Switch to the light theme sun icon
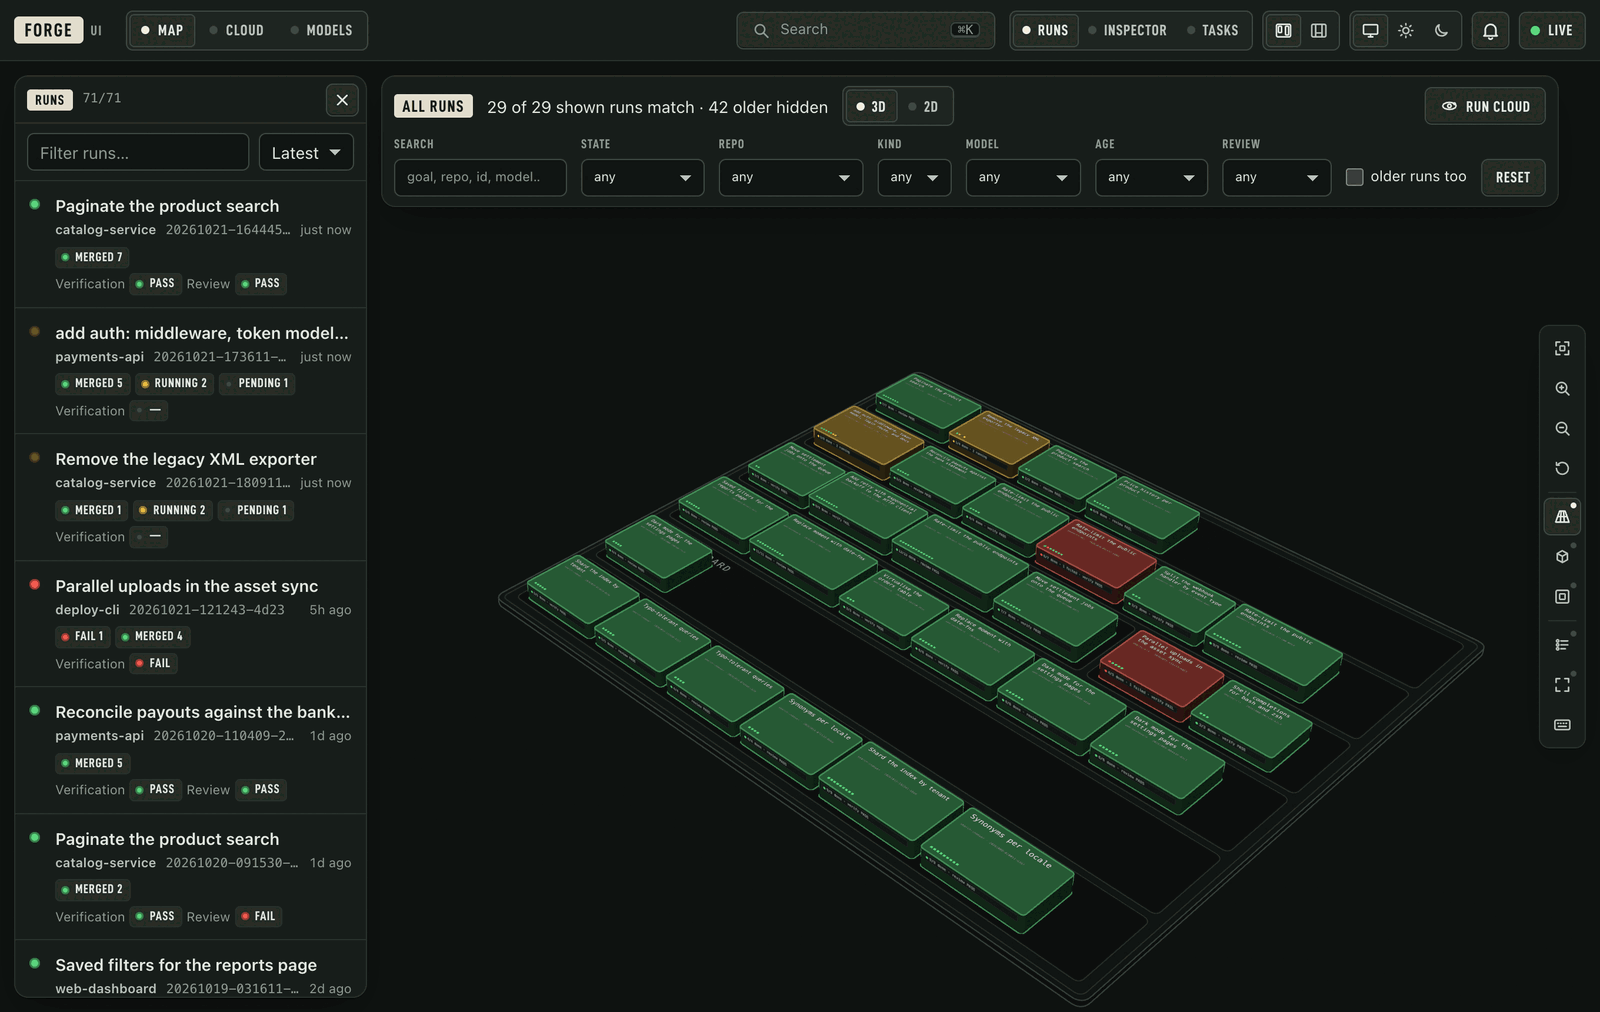The height and width of the screenshot is (1012, 1600). pyautogui.click(x=1406, y=31)
